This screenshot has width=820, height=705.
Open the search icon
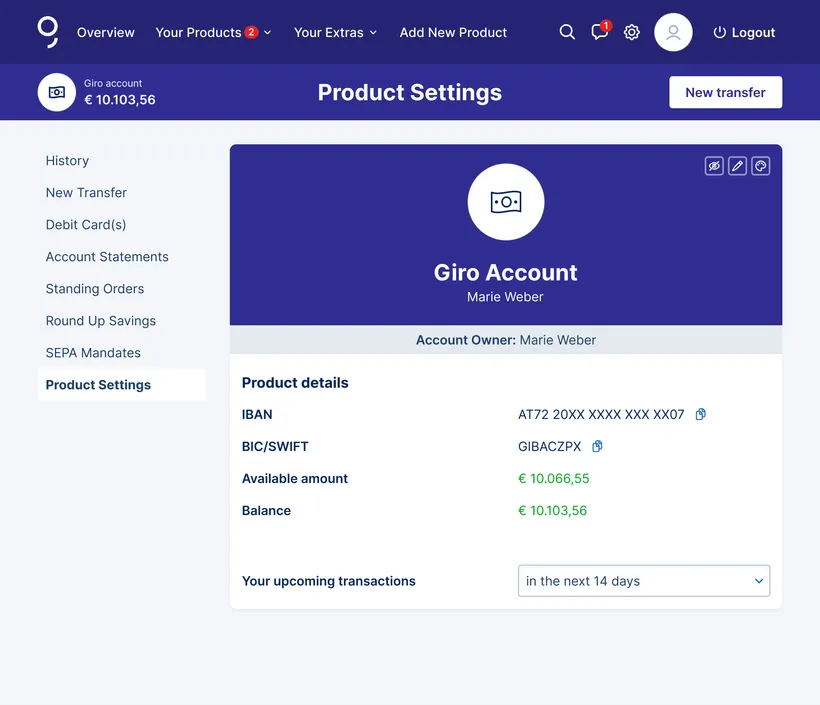[567, 32]
